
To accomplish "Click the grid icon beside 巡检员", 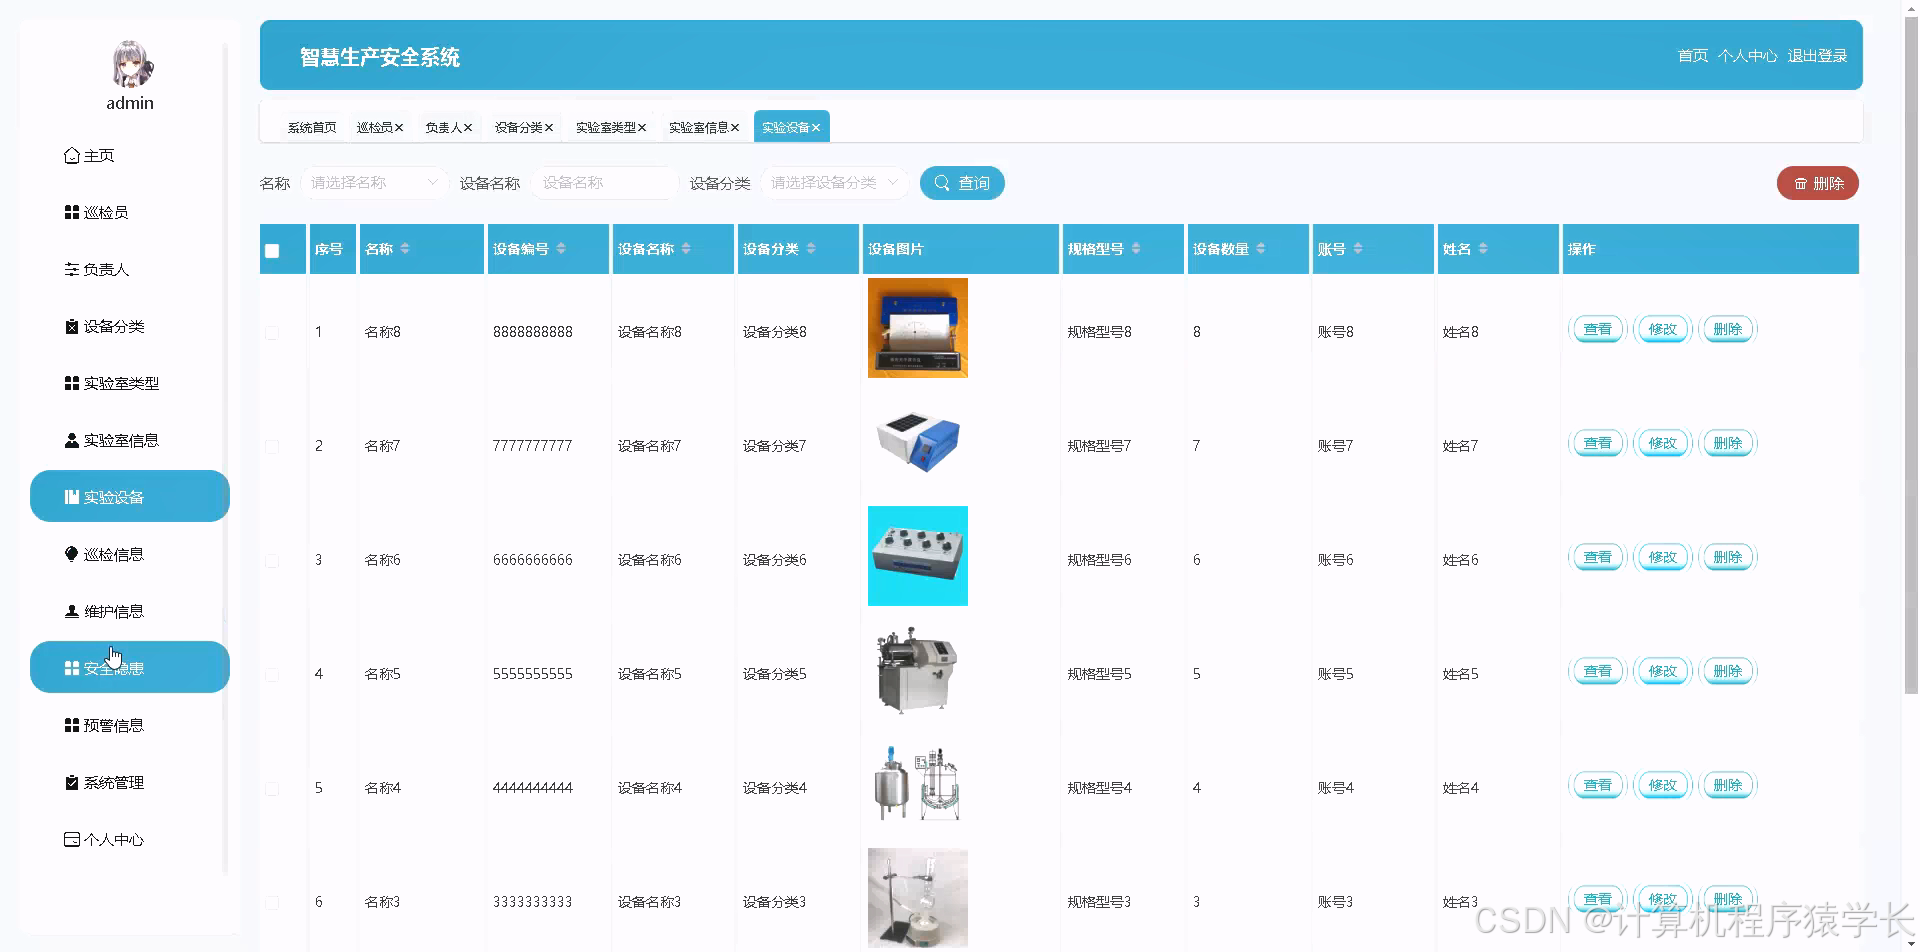I will (72, 213).
